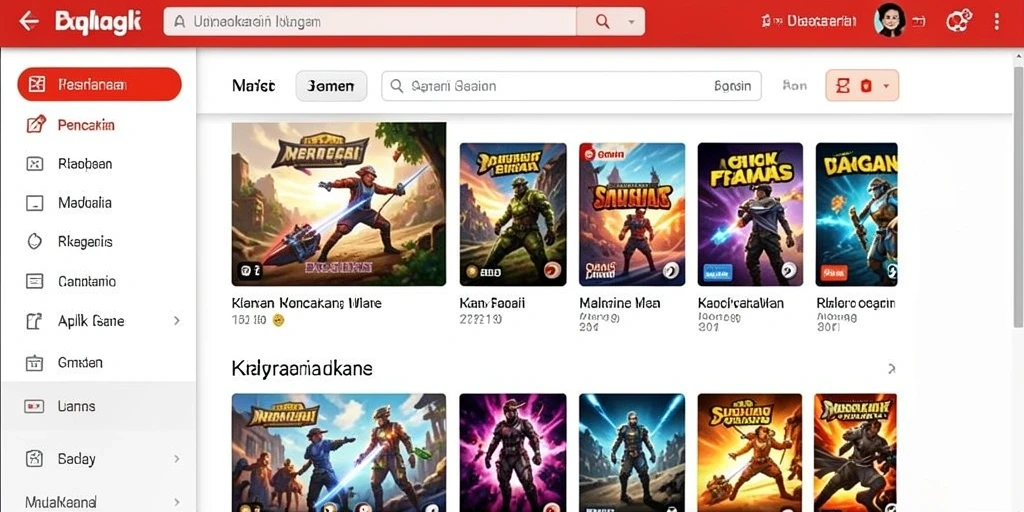Click the Ron filter label
This screenshot has height=512, width=1024.
click(x=794, y=85)
